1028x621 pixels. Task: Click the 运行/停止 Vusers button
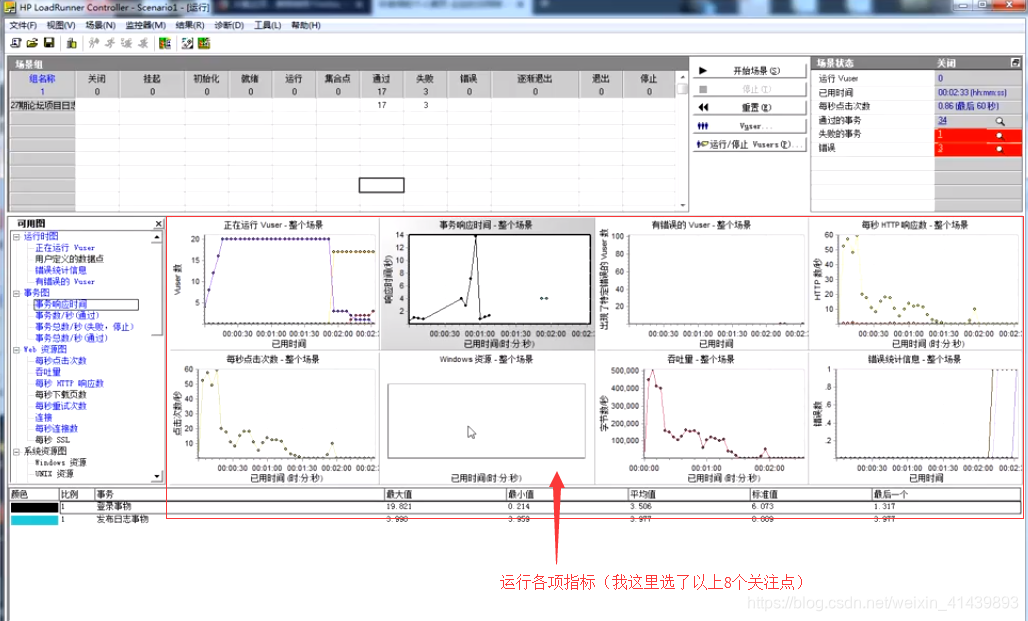point(750,144)
